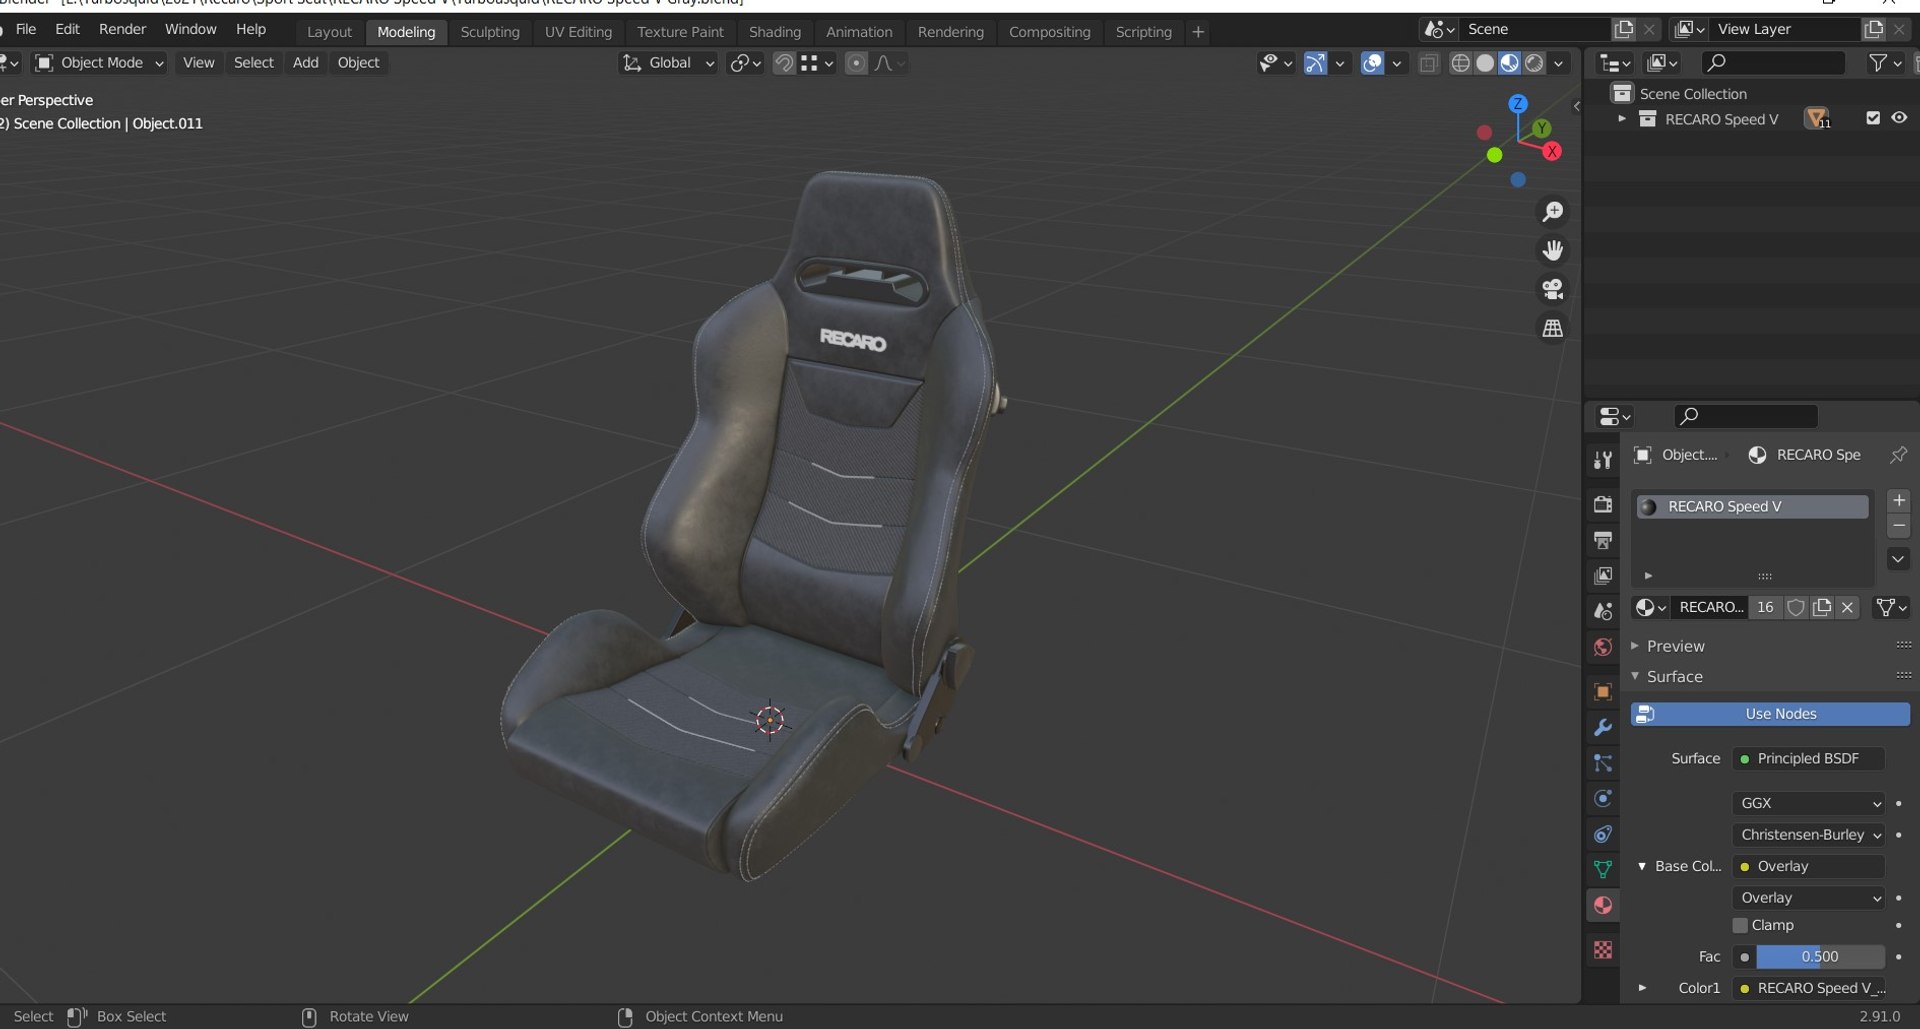Switch to the UV Editing workspace tab
This screenshot has width=1920, height=1029.
(x=578, y=32)
